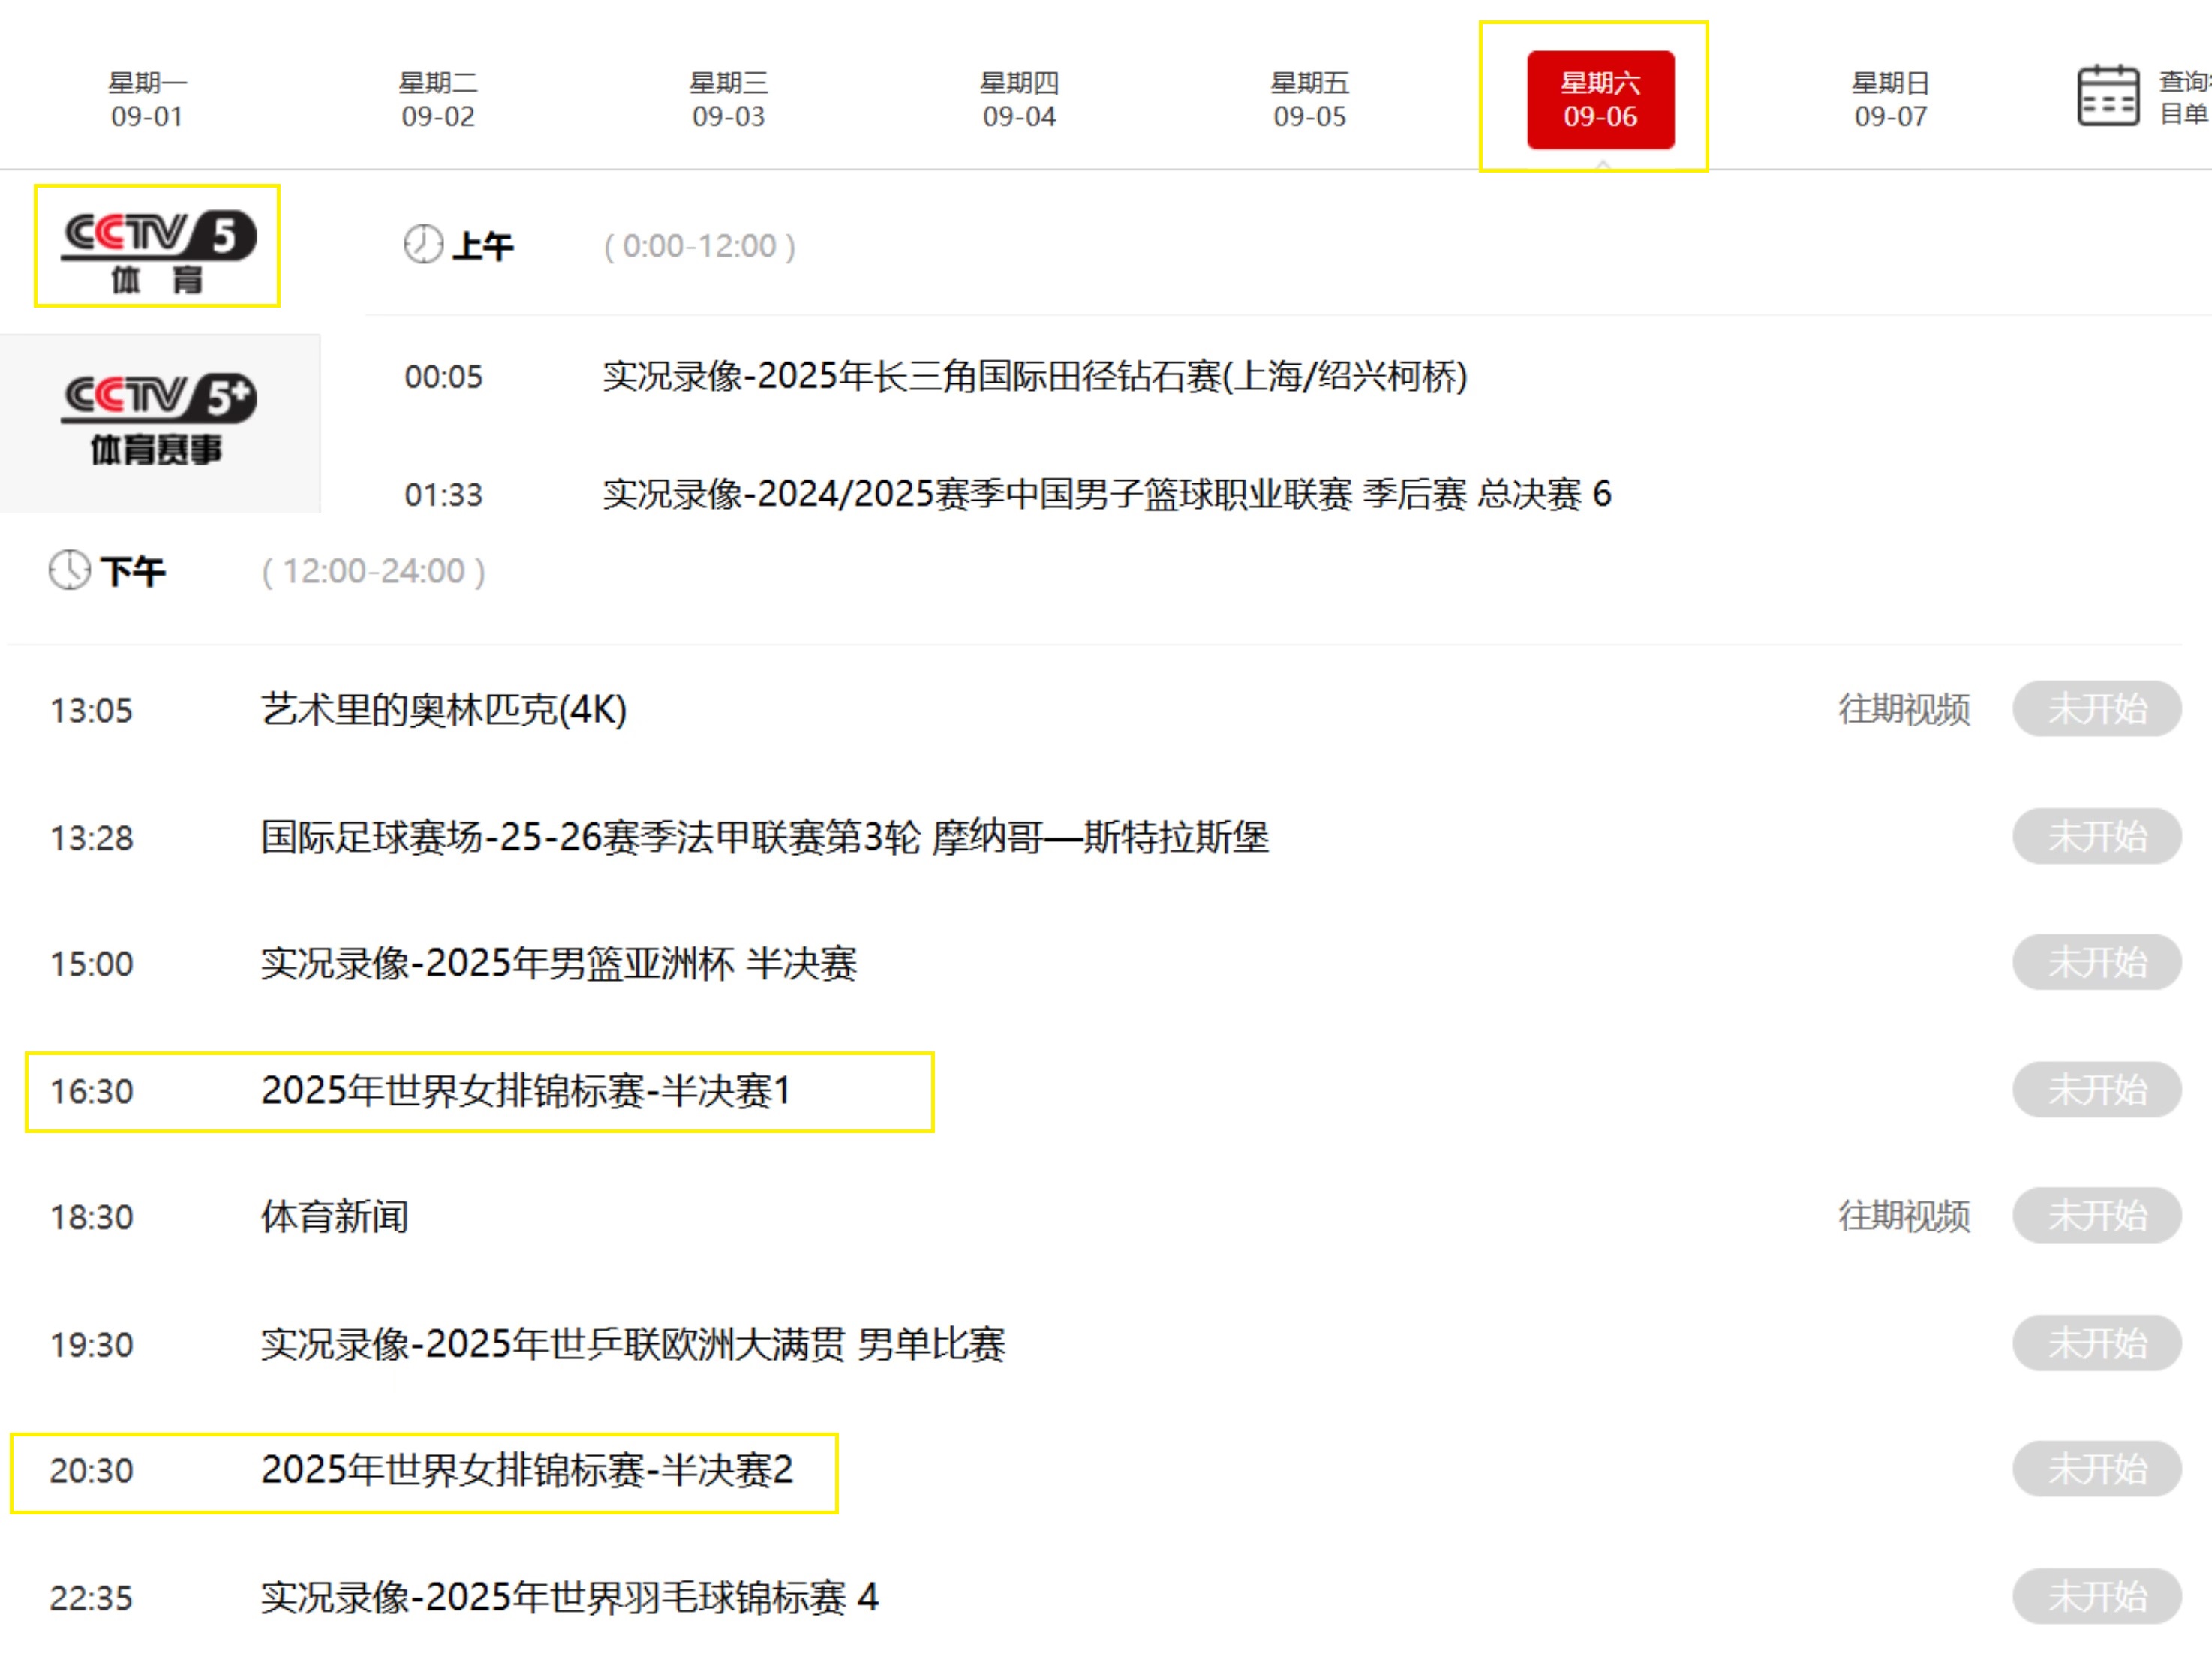Click the 19:30 time entry
This screenshot has height=1657, width=2212.
click(x=91, y=1345)
